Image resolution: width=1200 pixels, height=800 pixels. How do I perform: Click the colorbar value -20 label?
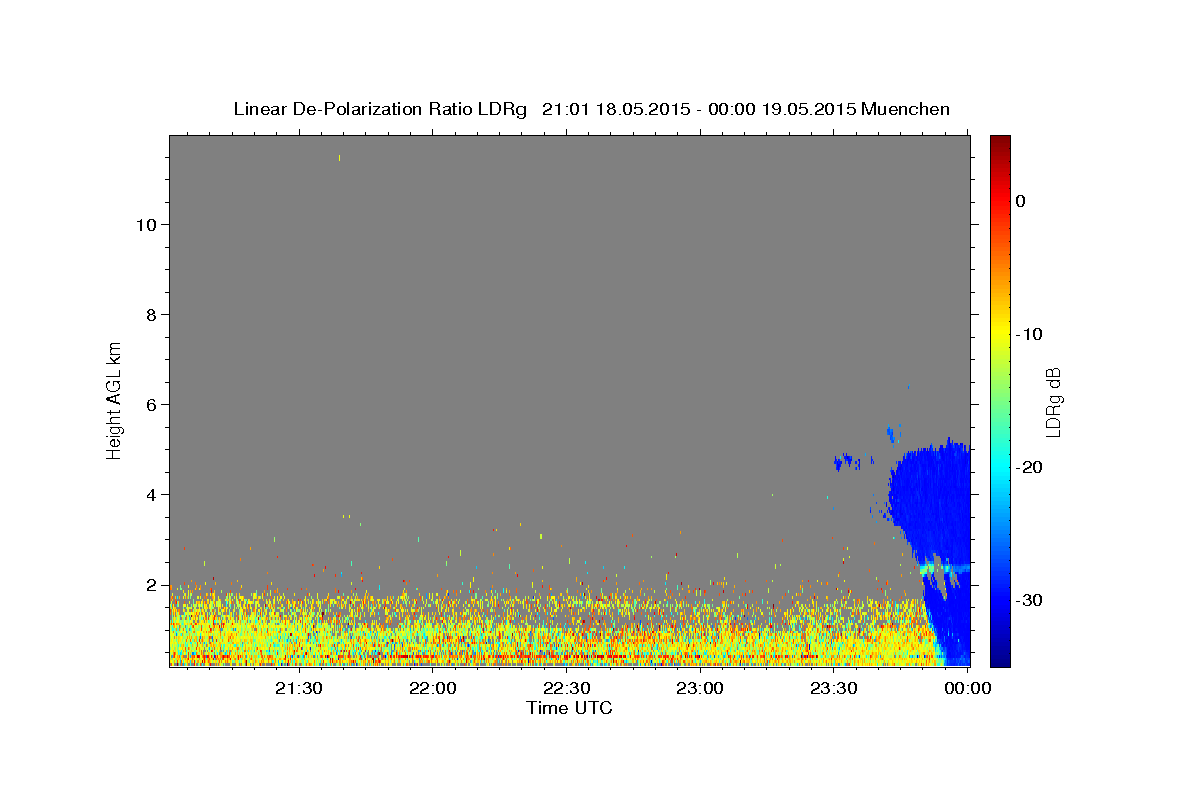[x=1030, y=467]
